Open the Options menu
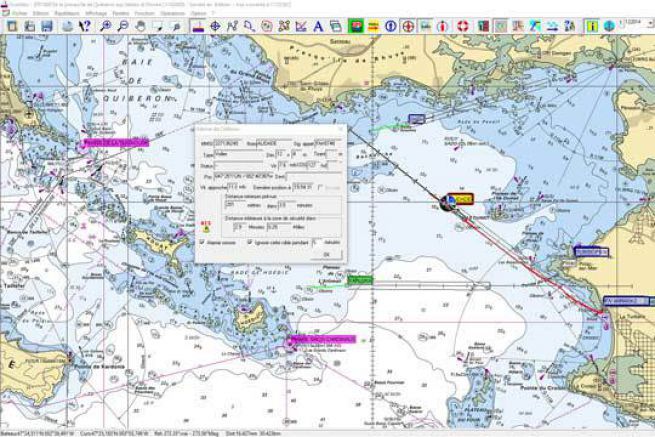The height and width of the screenshot is (437, 655). 198,13
